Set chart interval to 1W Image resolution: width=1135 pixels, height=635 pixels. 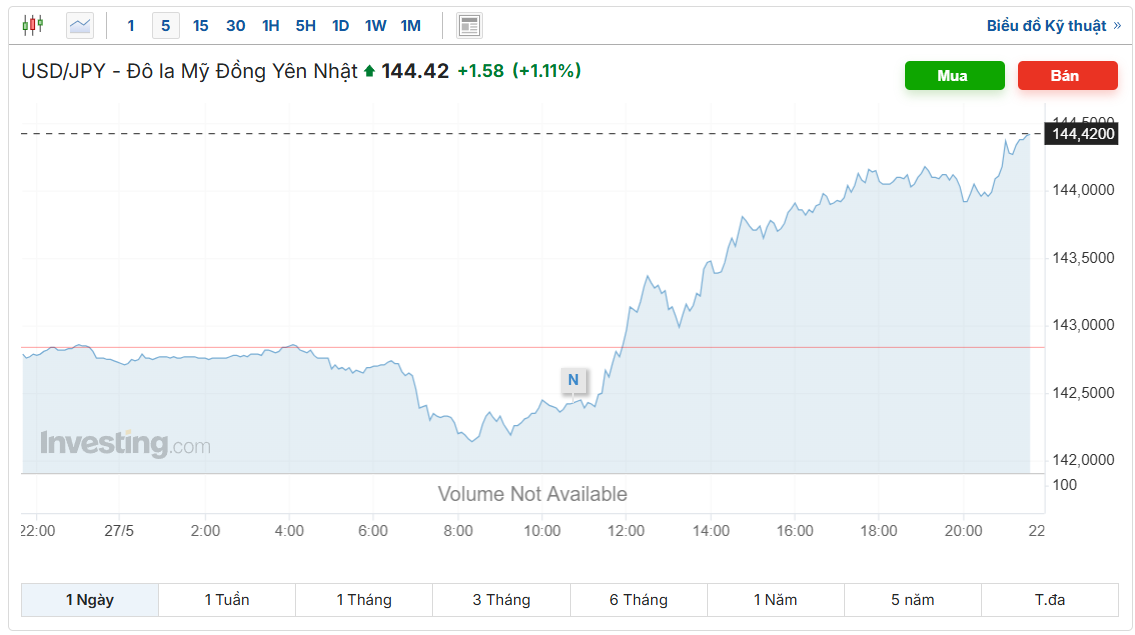(x=375, y=26)
